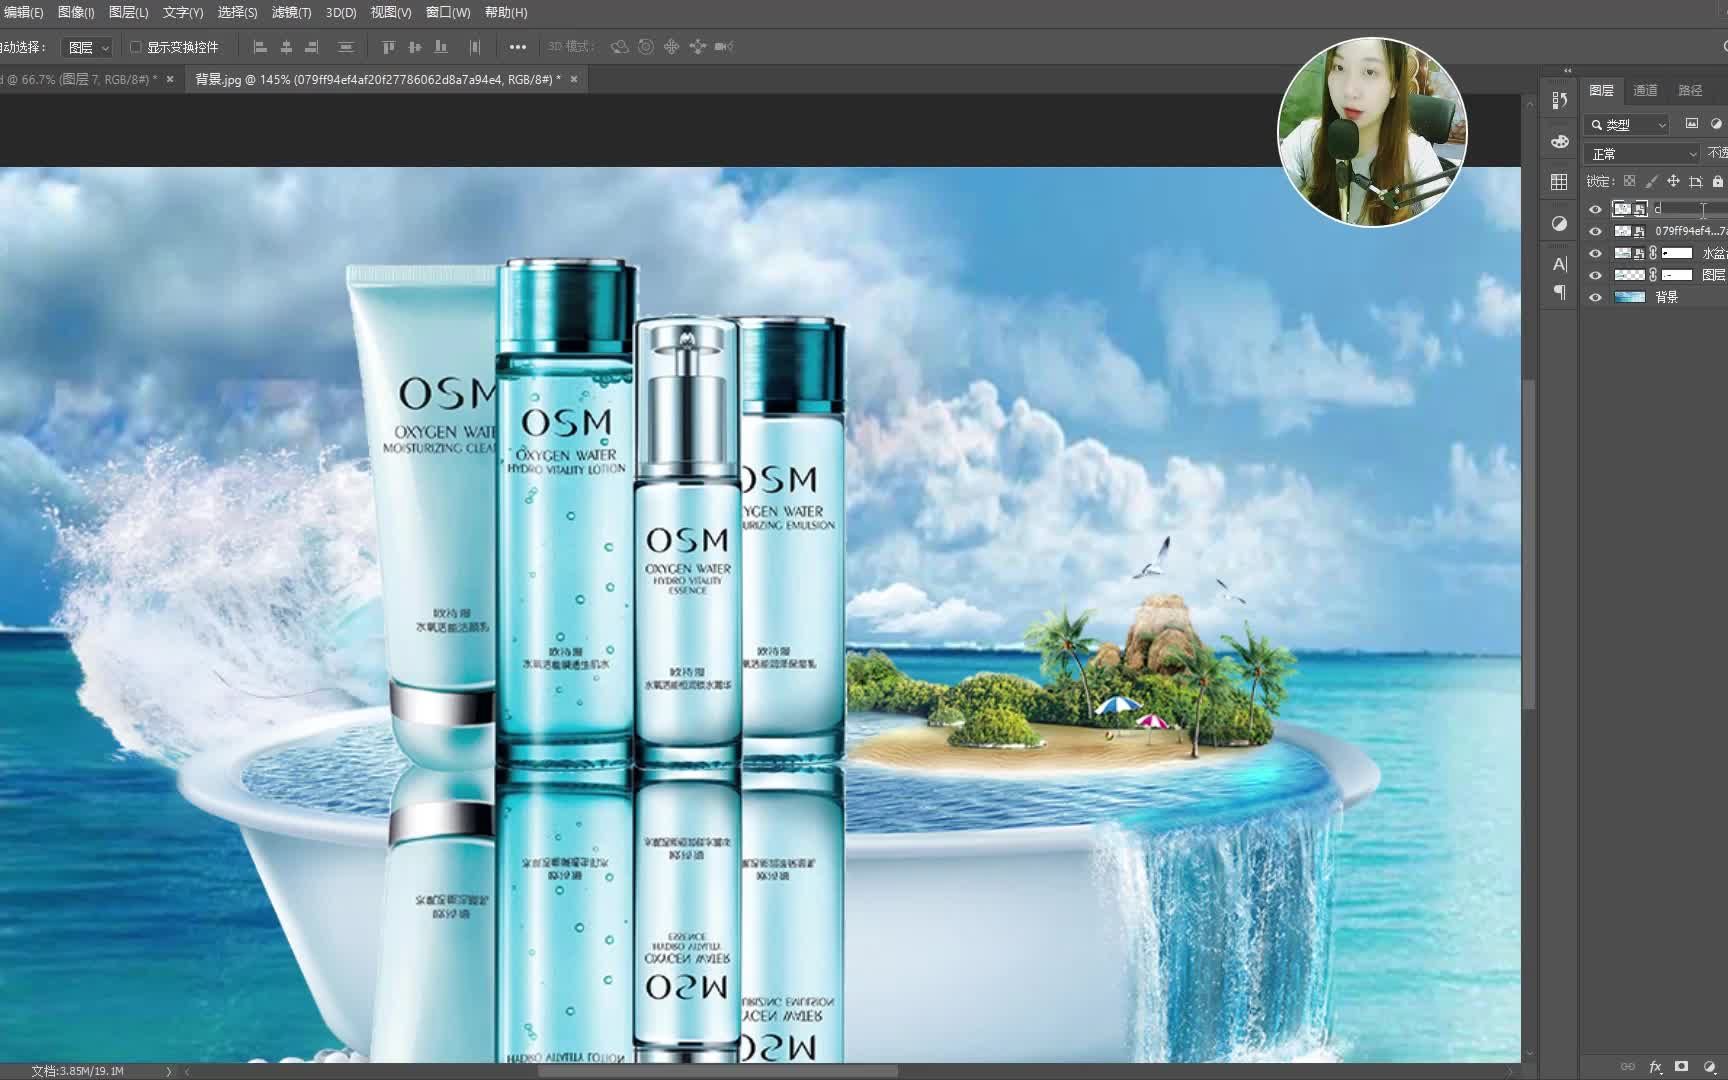1728x1080 pixels.
Task: Hide the layer being renamed 'd'
Action: click(x=1595, y=209)
